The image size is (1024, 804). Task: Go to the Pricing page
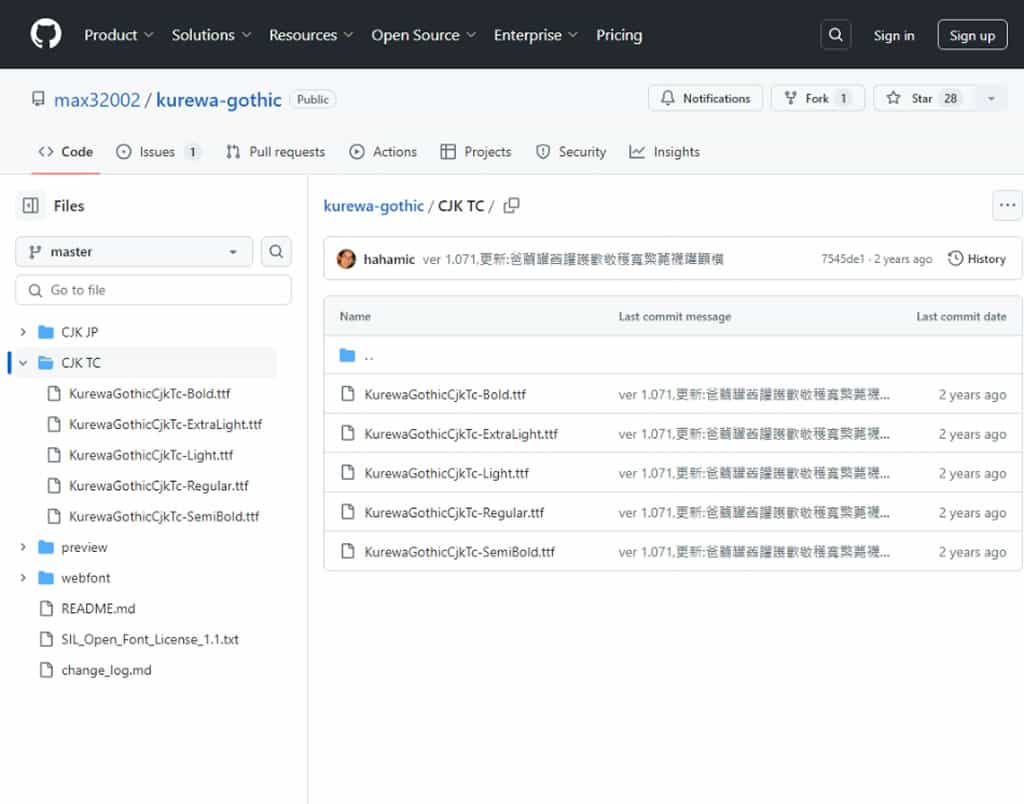[x=619, y=35]
